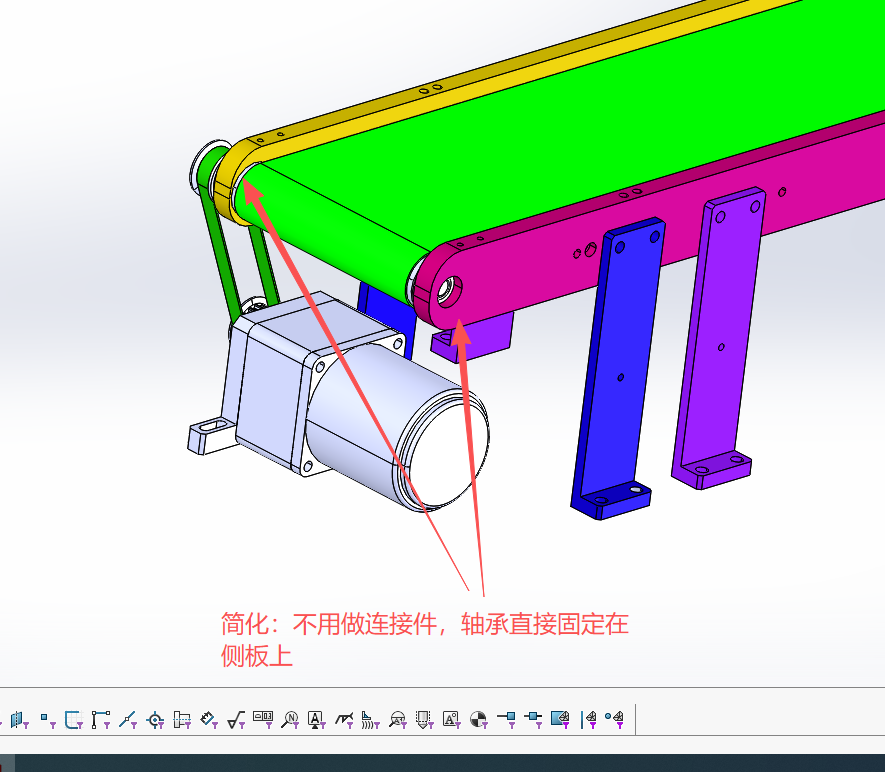Select the purple L-shaped support leg
885x772 pixels.
point(720,339)
